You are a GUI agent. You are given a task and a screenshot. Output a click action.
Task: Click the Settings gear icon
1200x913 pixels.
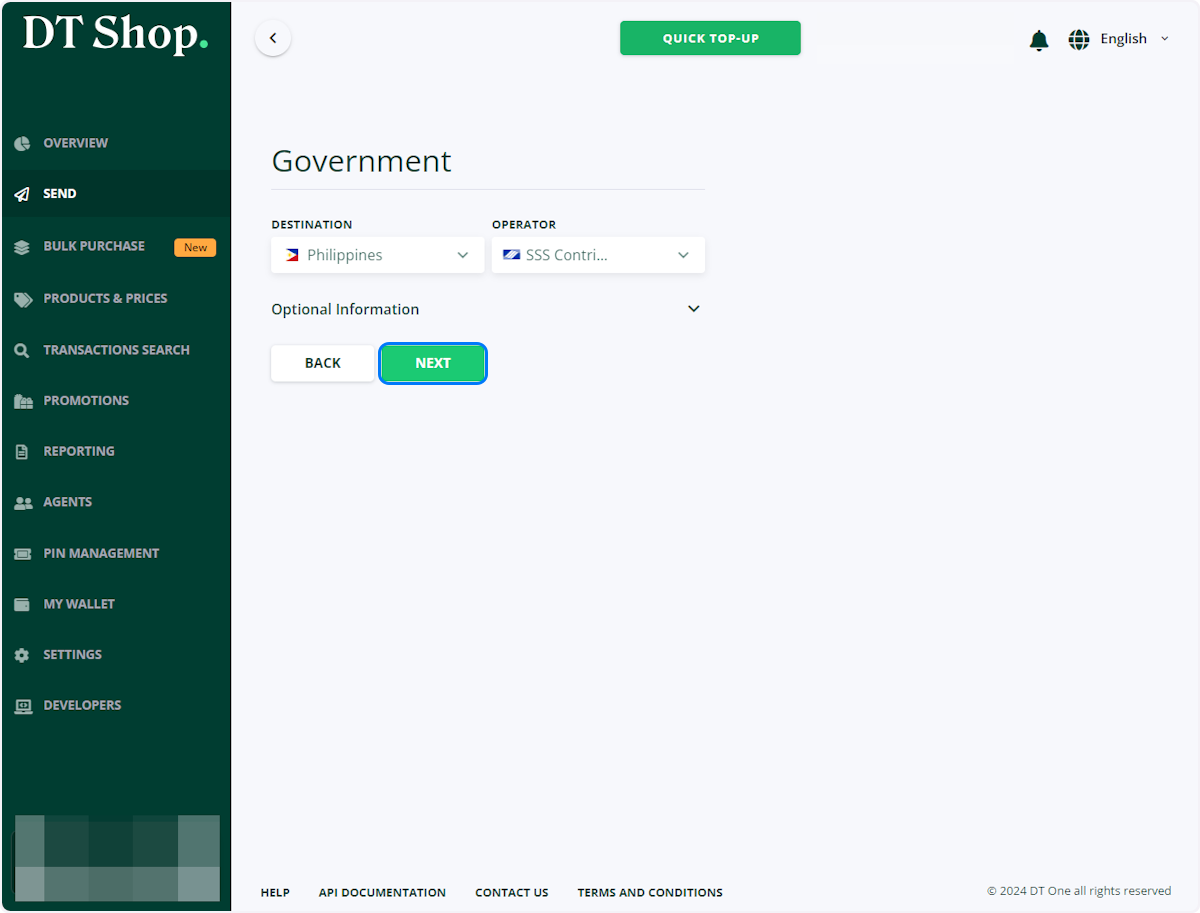[22, 655]
